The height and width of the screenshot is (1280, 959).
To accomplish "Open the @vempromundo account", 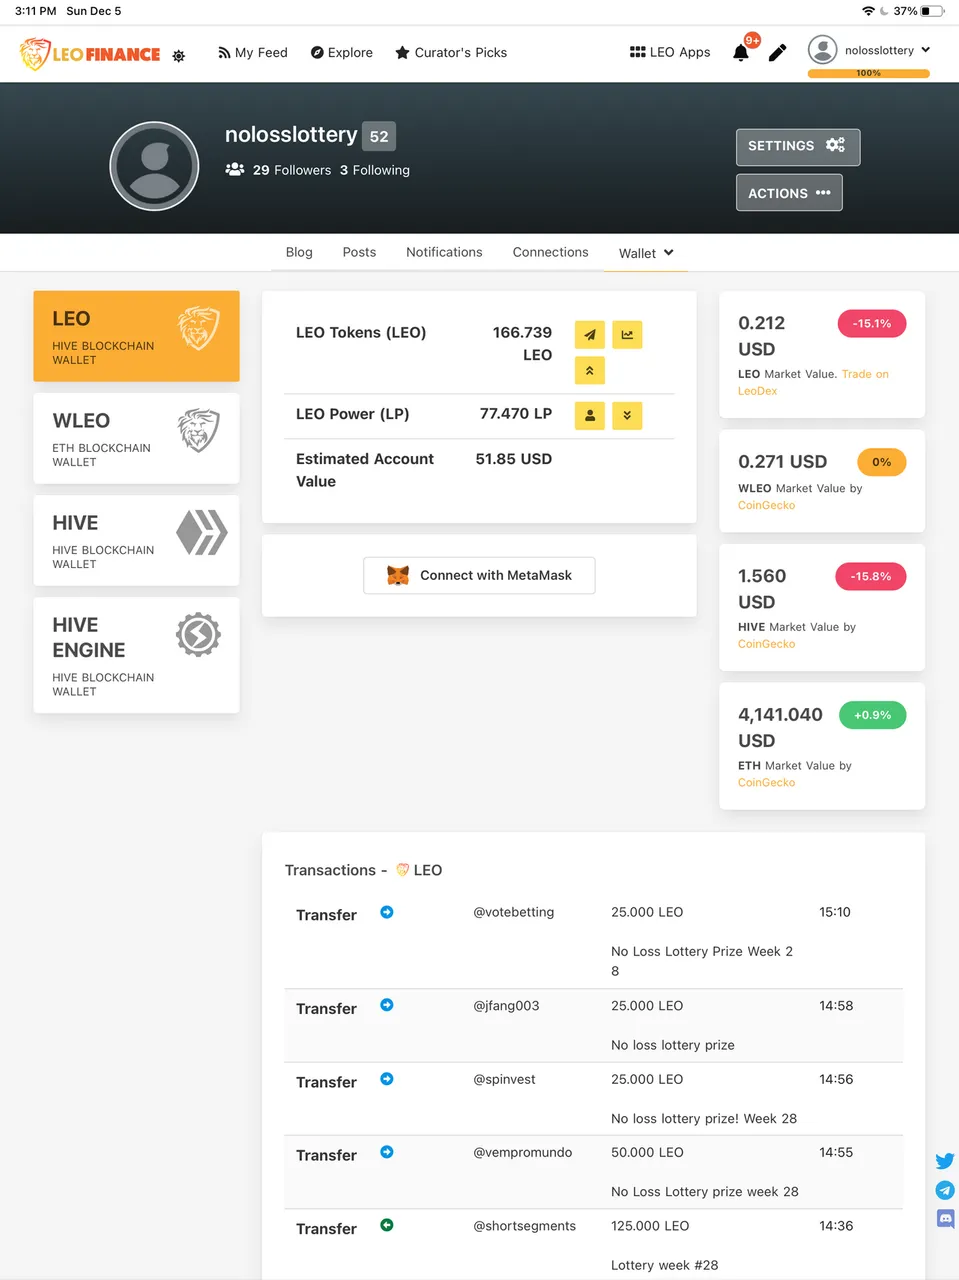I will (x=522, y=1152).
